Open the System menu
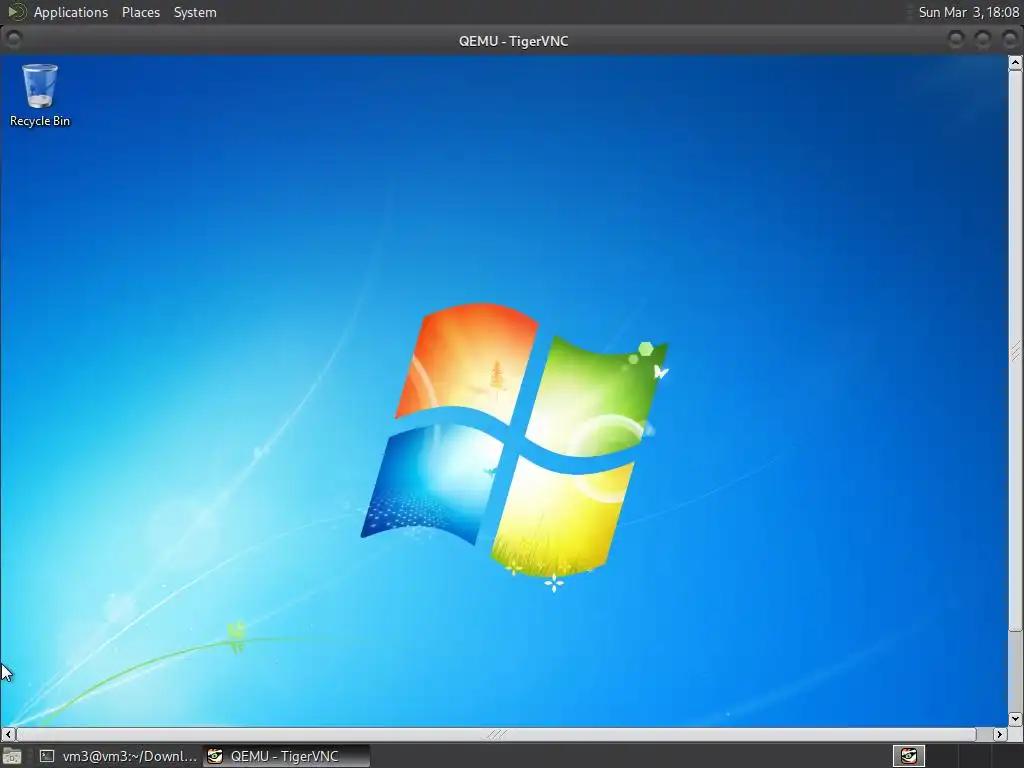The image size is (1024, 768). pos(195,12)
